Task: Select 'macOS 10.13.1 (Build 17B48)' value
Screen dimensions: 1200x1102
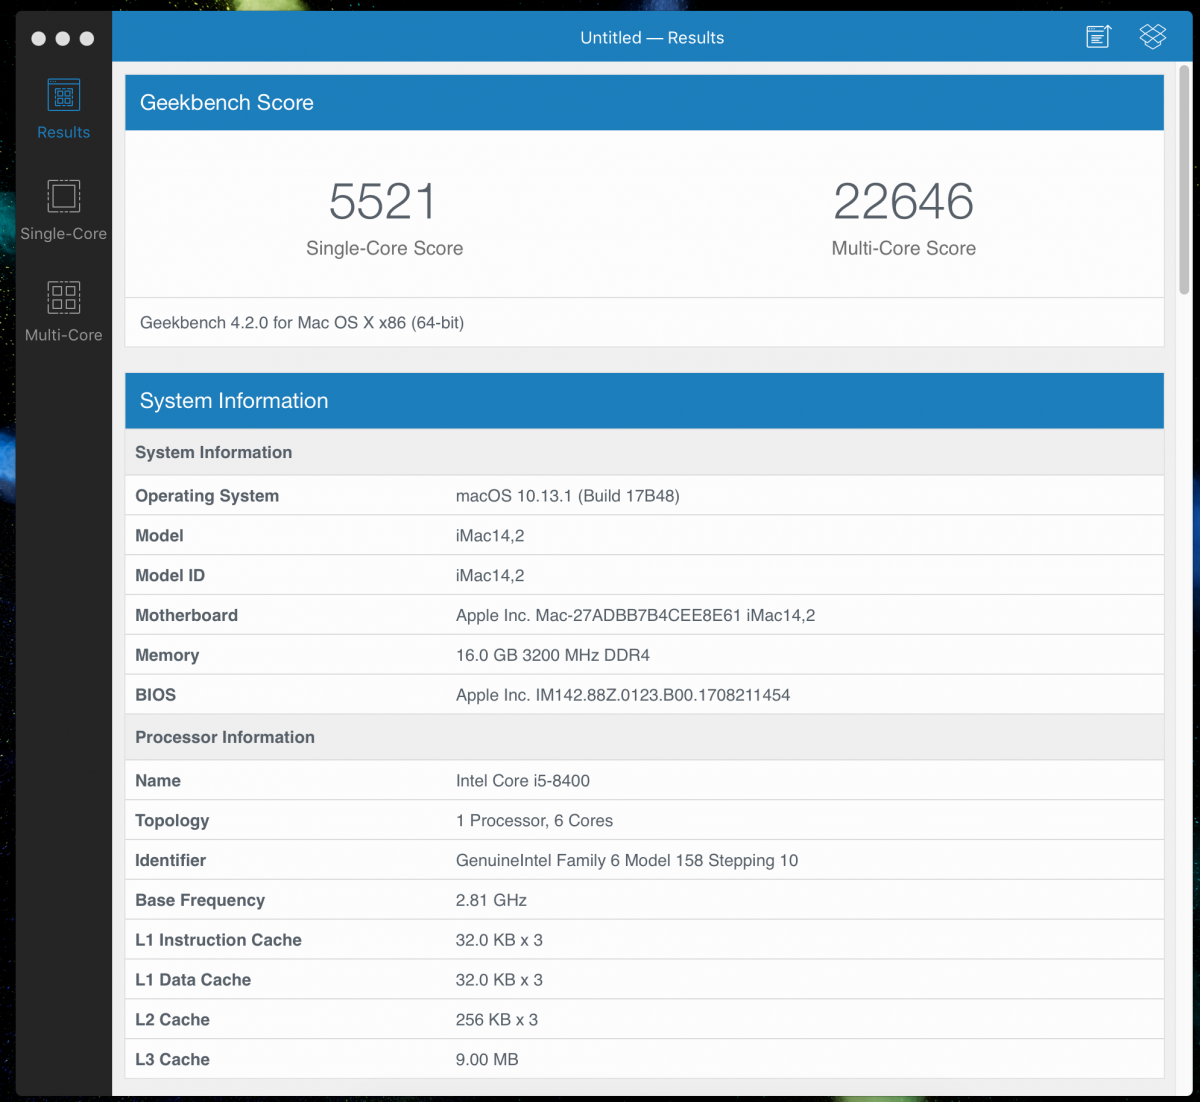Action: pos(567,496)
